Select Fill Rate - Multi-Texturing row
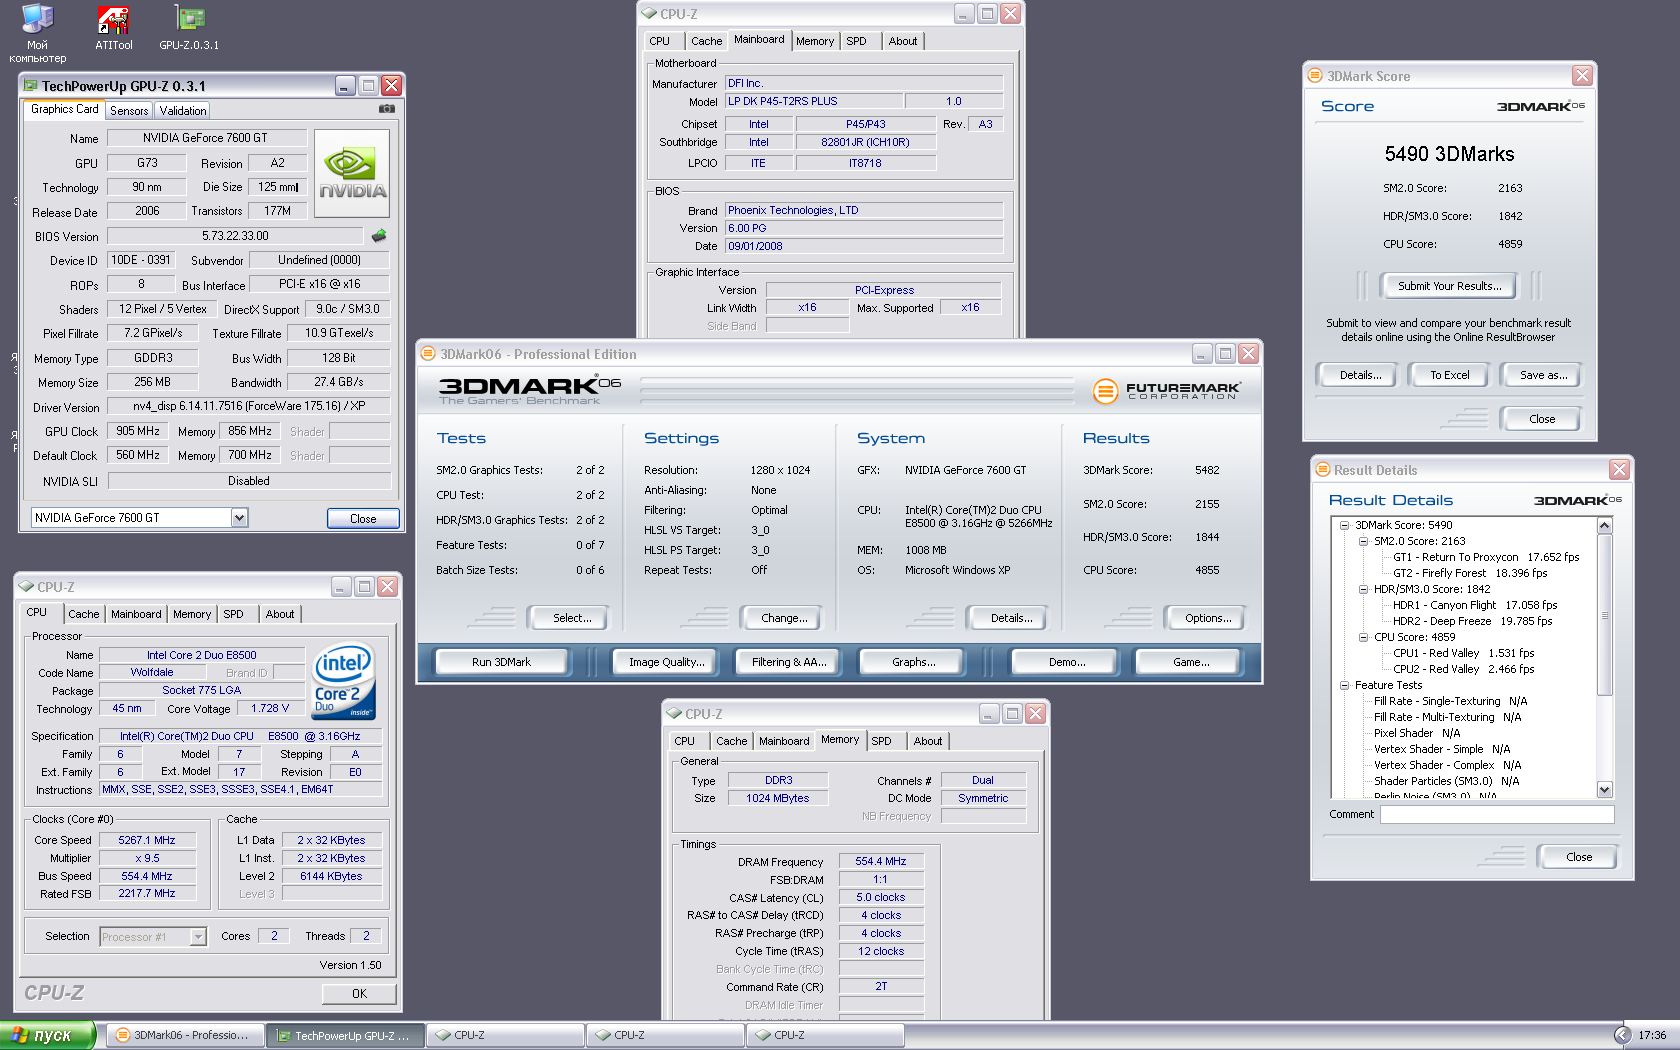The image size is (1680, 1050). point(1447,717)
